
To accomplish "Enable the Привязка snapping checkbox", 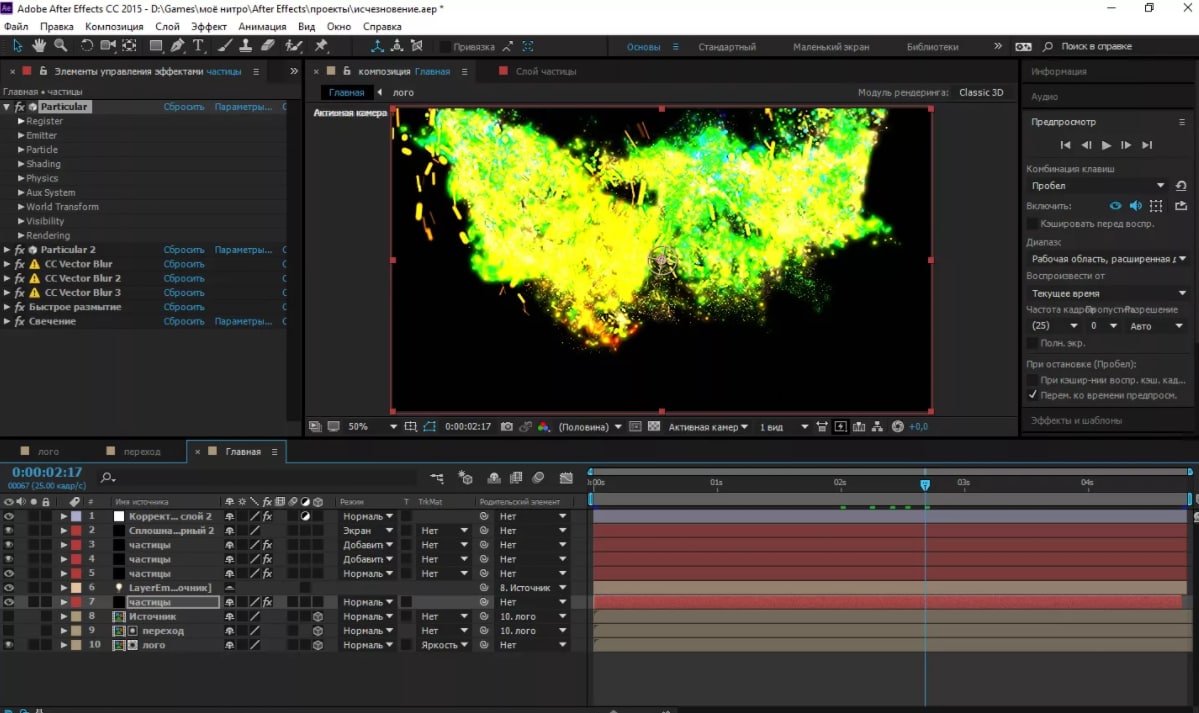I will [x=444, y=47].
